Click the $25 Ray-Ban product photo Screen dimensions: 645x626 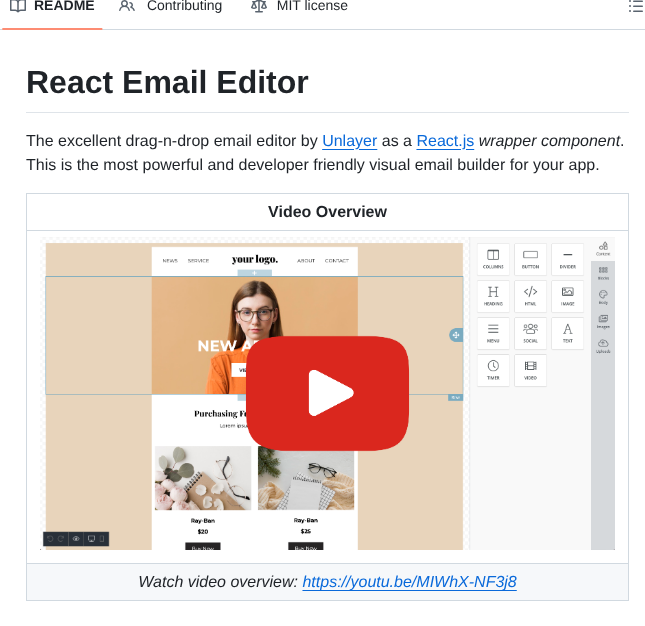click(x=306, y=480)
